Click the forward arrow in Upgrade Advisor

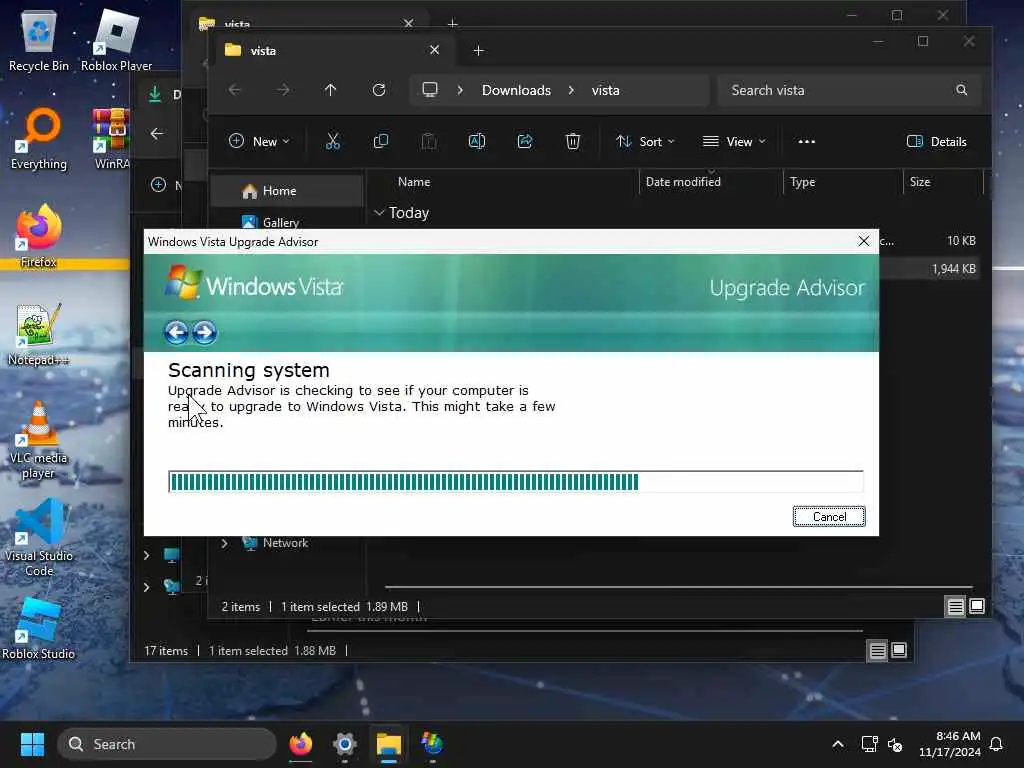tap(204, 332)
